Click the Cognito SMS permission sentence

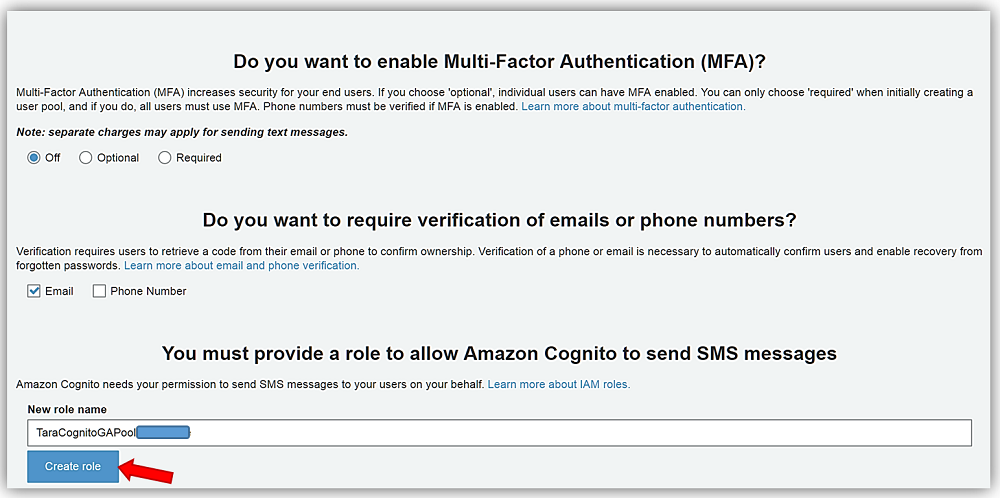[250, 384]
